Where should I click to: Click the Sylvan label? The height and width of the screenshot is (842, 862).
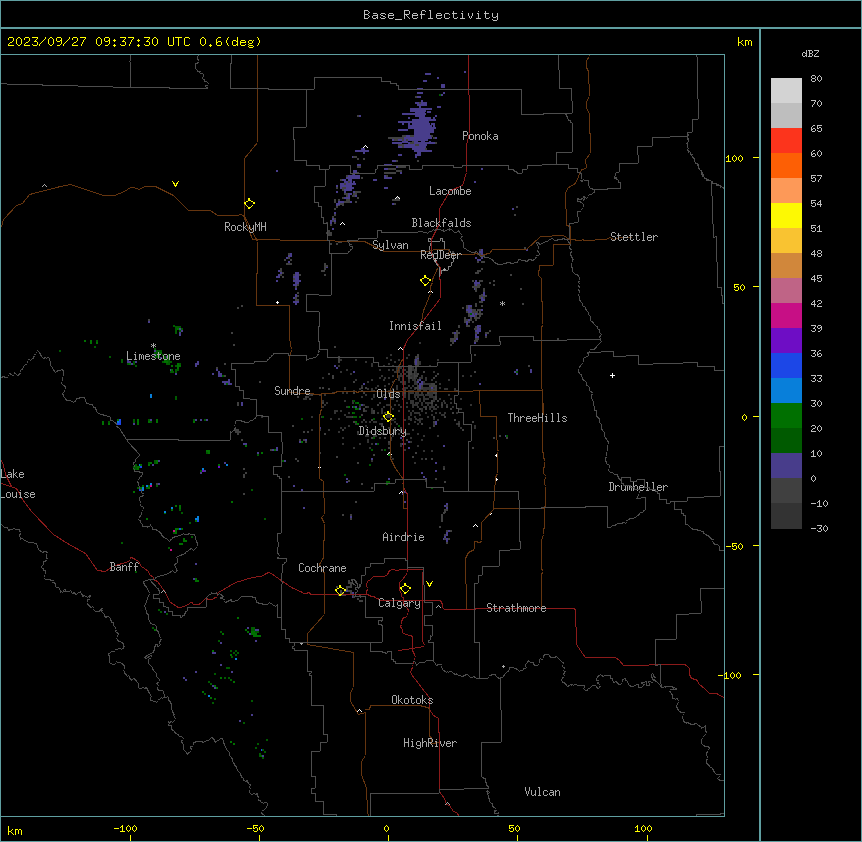[x=390, y=245]
